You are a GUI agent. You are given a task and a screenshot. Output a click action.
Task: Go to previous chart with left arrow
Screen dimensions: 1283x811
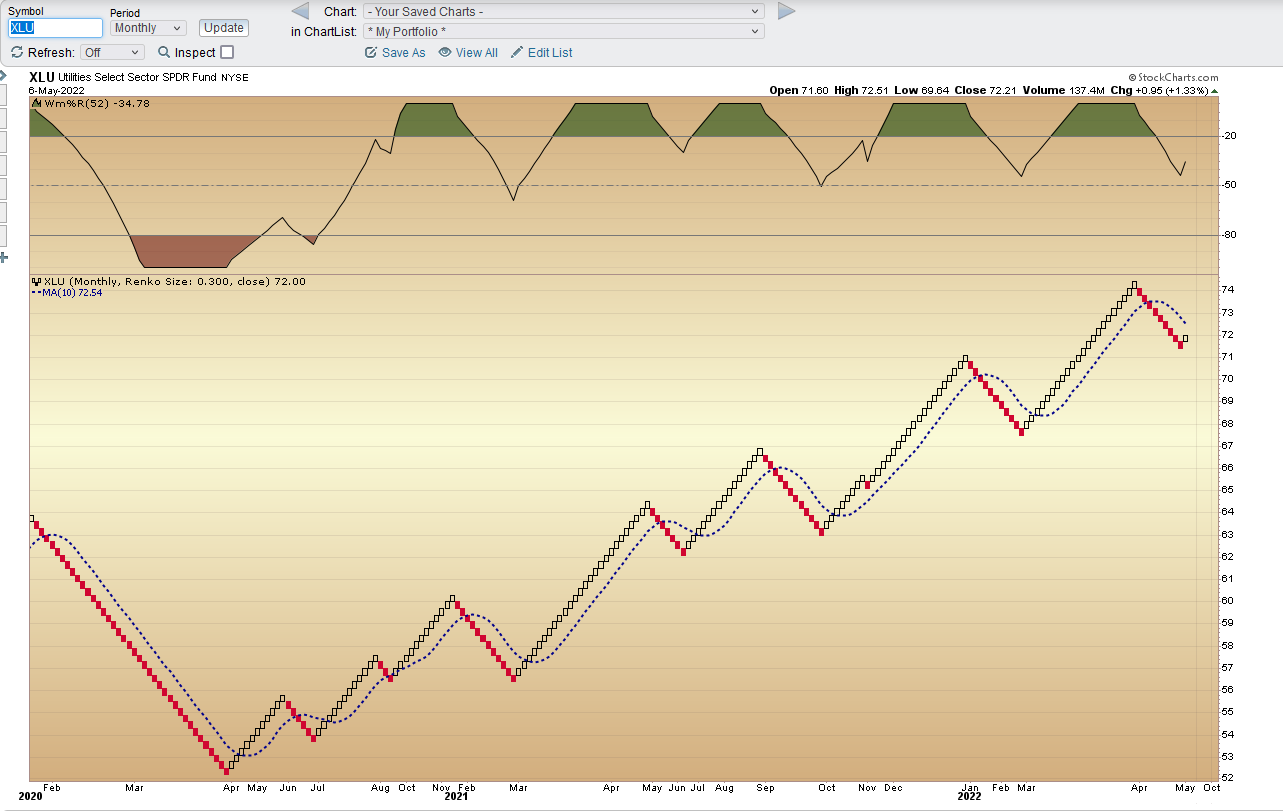point(300,11)
